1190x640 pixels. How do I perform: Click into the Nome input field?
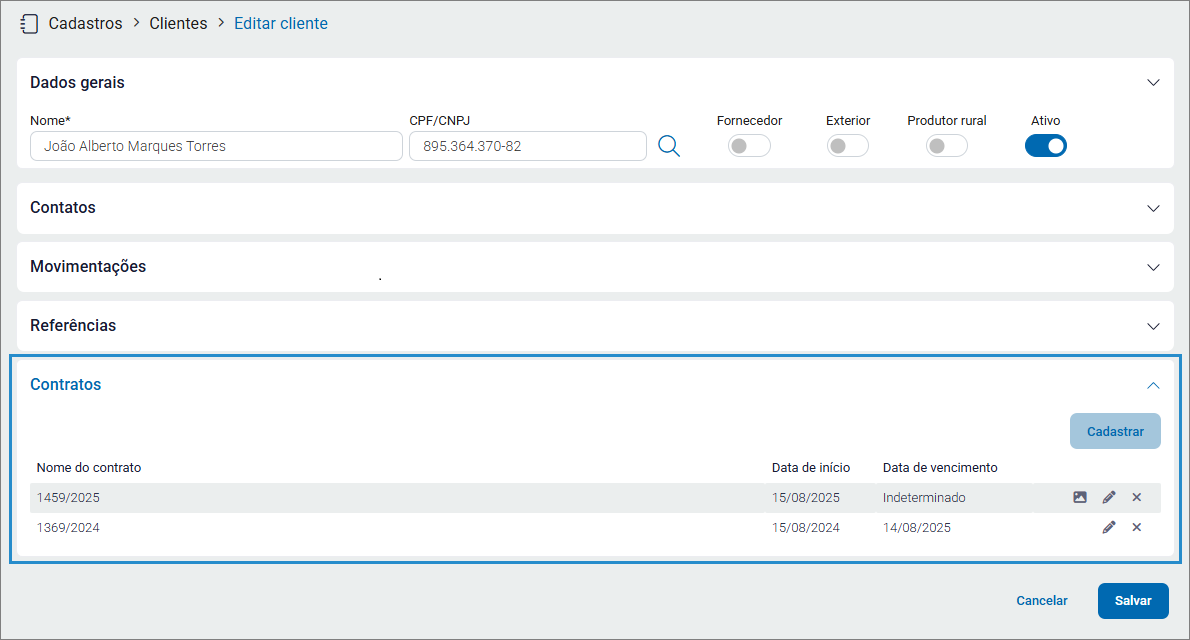(216, 146)
